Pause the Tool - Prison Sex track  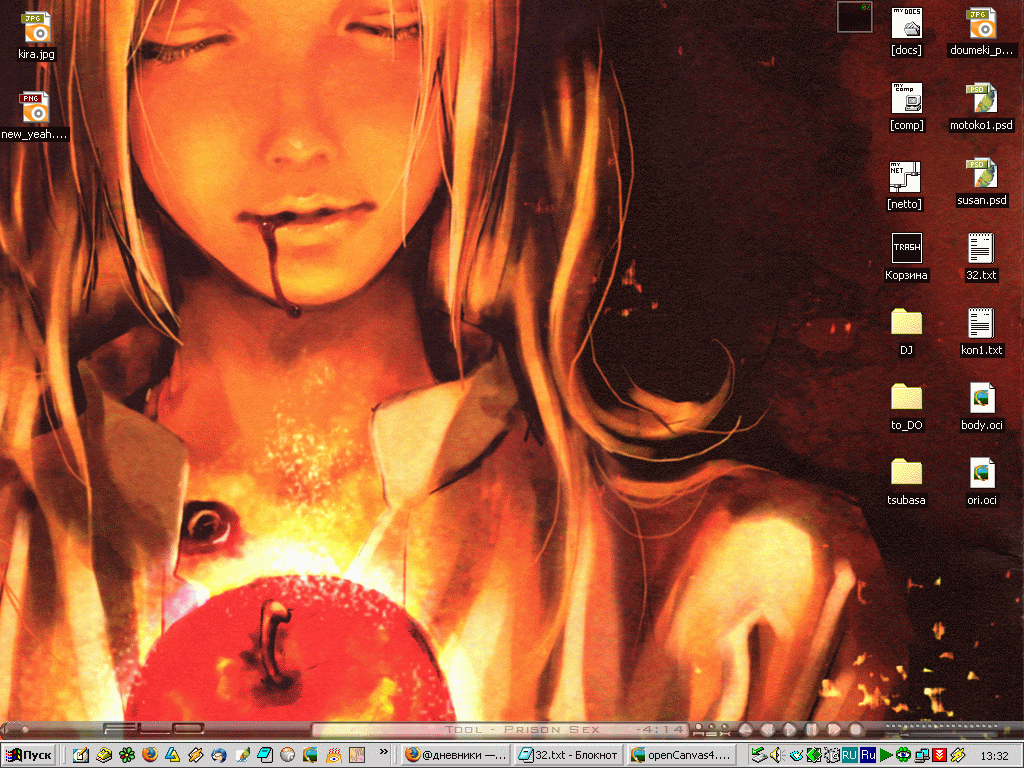[x=811, y=729]
